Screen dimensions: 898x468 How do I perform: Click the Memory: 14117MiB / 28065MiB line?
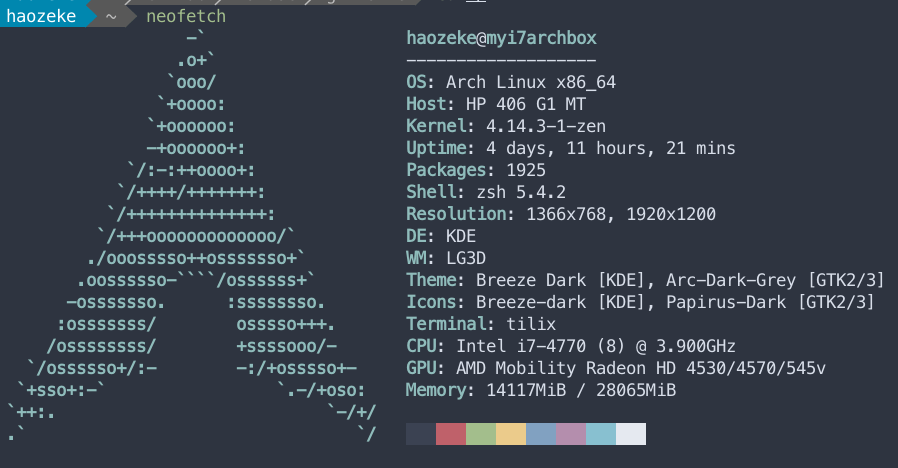tap(541, 390)
